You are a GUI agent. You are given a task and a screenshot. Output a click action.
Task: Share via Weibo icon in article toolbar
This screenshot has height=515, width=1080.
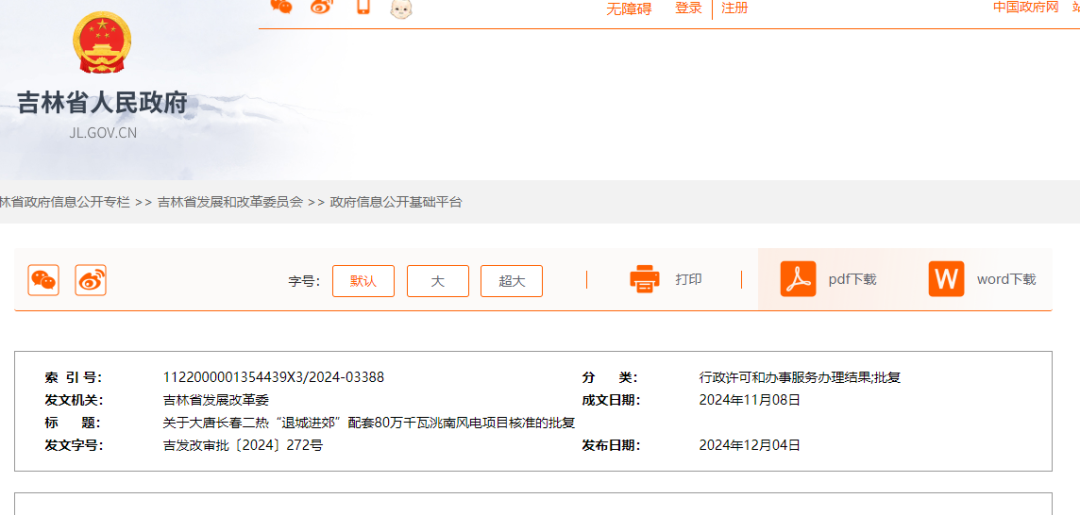tap(90, 280)
